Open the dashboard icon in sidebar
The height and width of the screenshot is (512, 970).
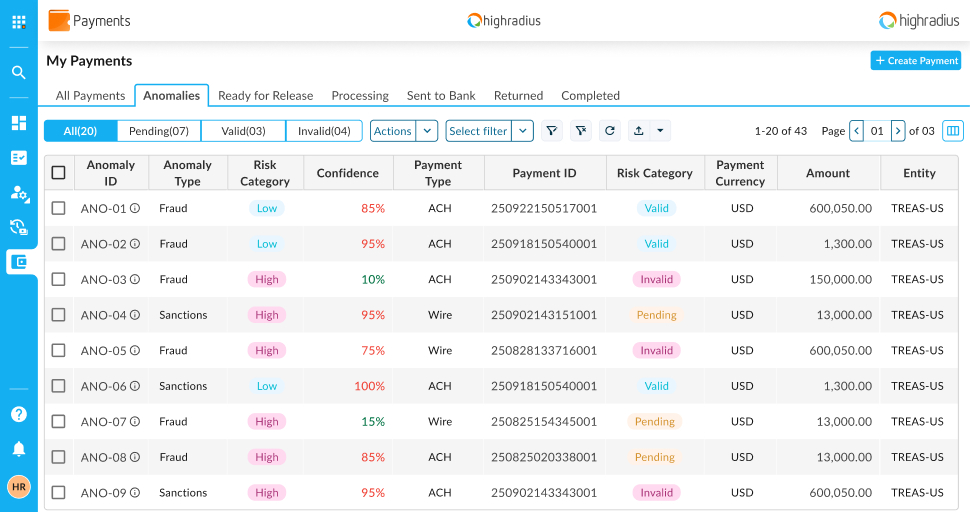[18, 123]
